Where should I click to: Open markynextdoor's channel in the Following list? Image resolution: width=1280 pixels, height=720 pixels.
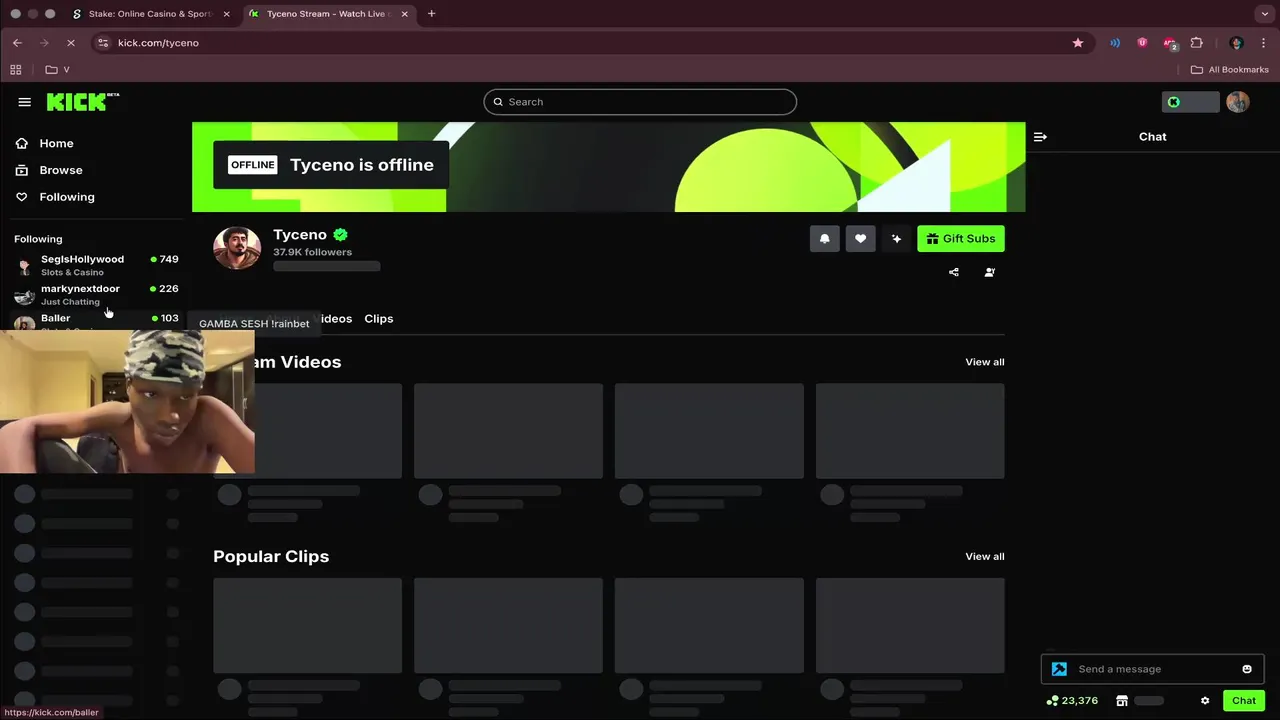point(96,295)
